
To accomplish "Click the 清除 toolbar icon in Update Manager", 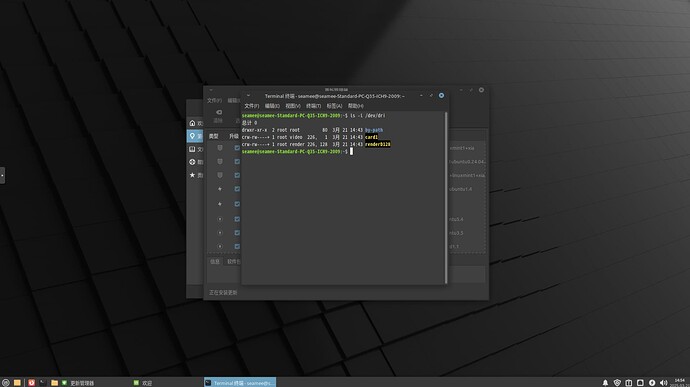I will [x=218, y=116].
